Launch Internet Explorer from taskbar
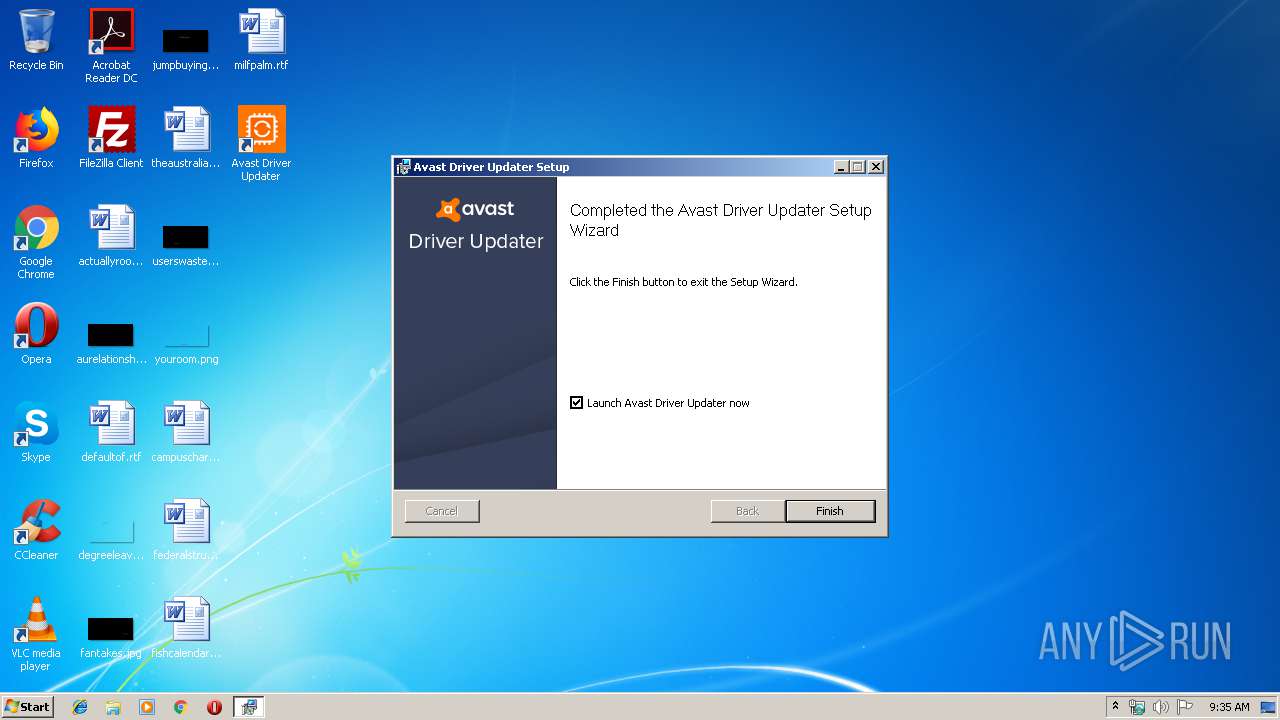The width and height of the screenshot is (1280, 720). pyautogui.click(x=80, y=707)
